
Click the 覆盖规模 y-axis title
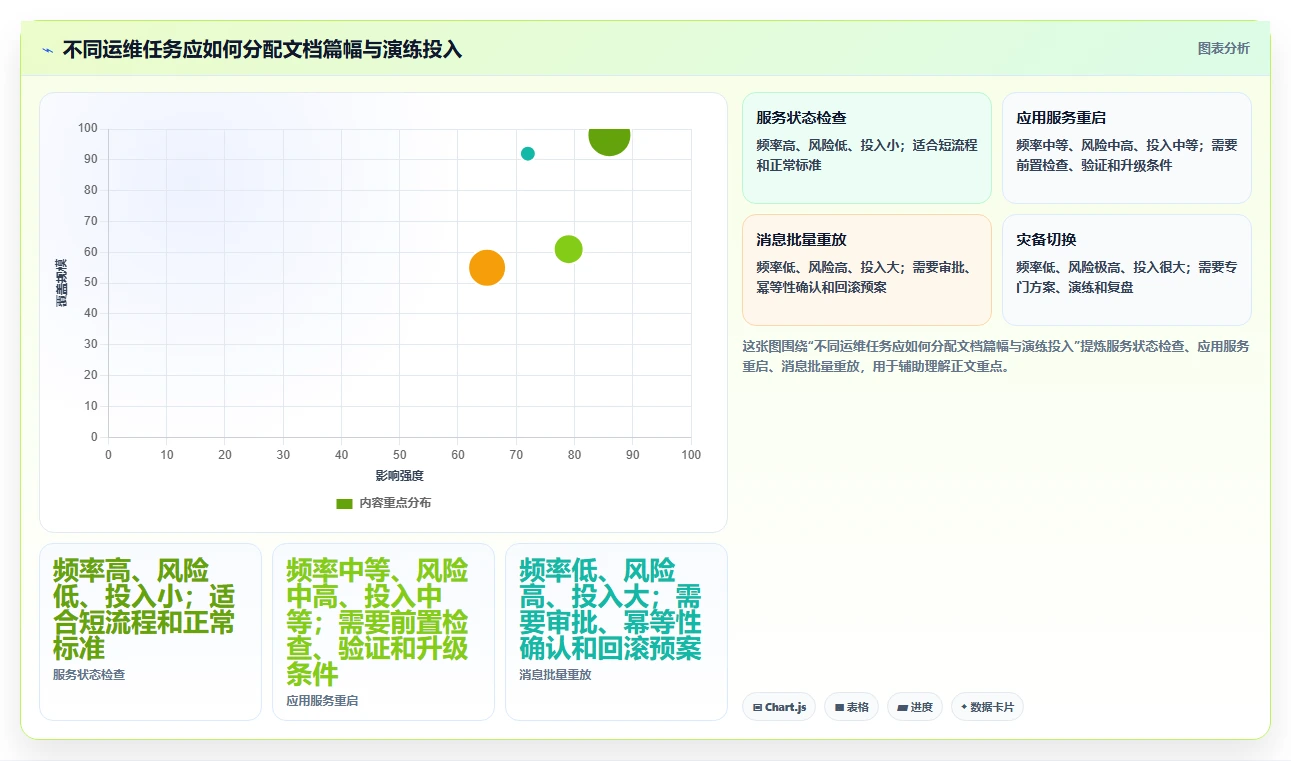[x=62, y=282]
